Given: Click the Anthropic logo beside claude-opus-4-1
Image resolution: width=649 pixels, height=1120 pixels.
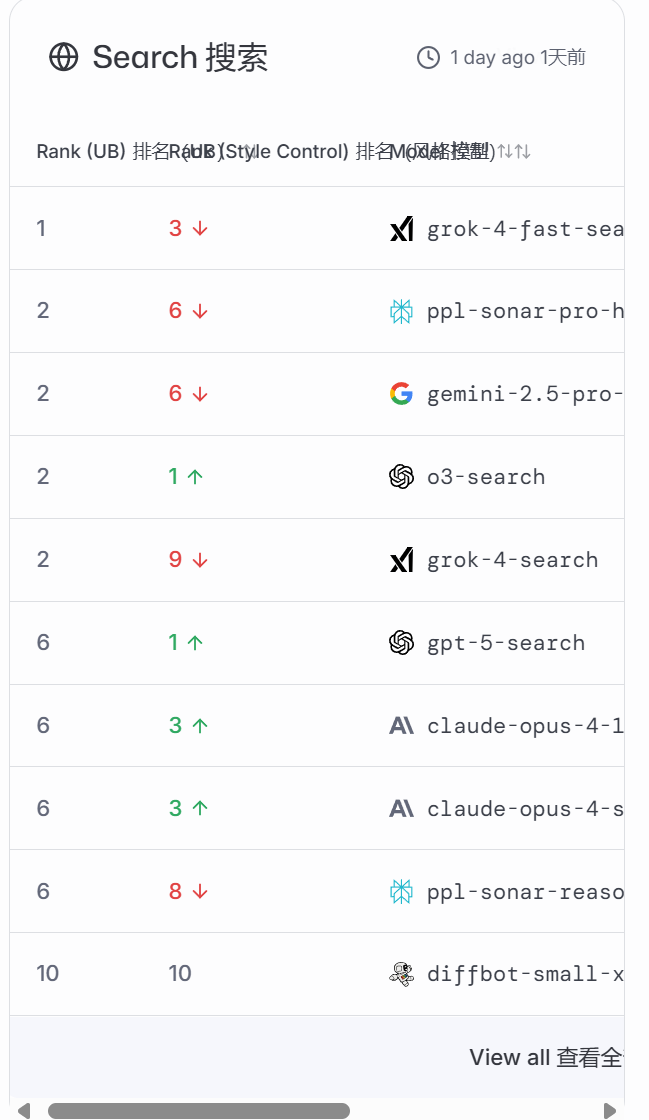Looking at the screenshot, I should [x=401, y=726].
